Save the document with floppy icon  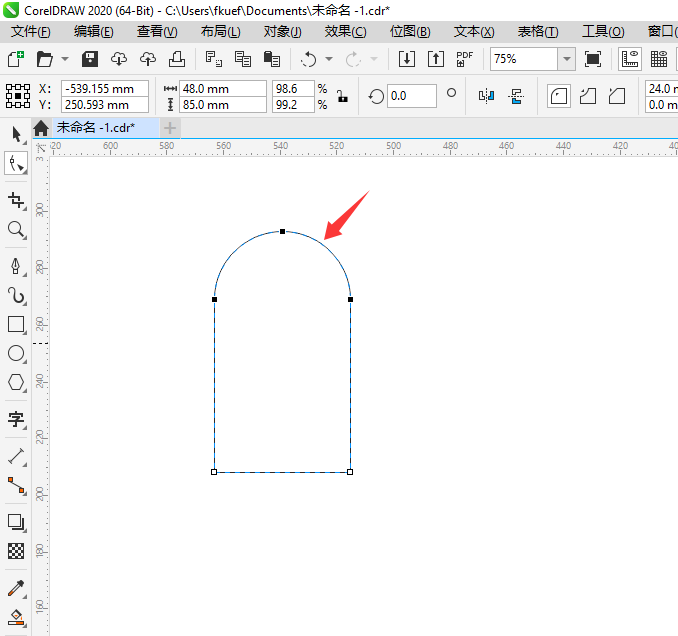(x=90, y=59)
